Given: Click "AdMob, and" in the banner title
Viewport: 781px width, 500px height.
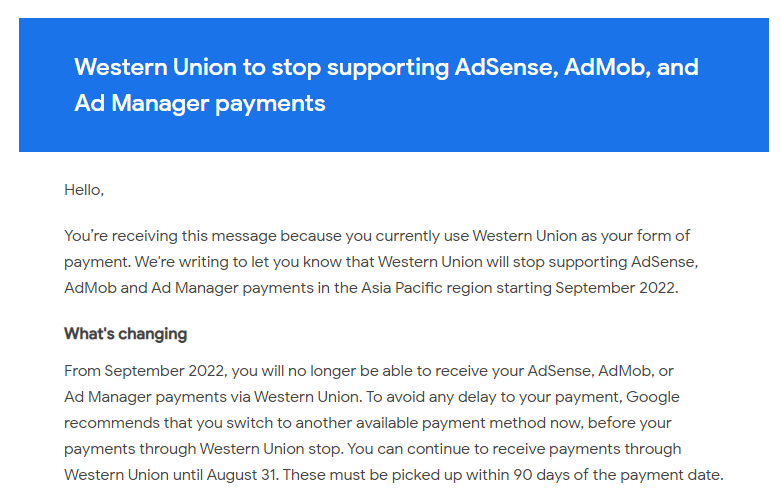Looking at the screenshot, I should (632, 67).
